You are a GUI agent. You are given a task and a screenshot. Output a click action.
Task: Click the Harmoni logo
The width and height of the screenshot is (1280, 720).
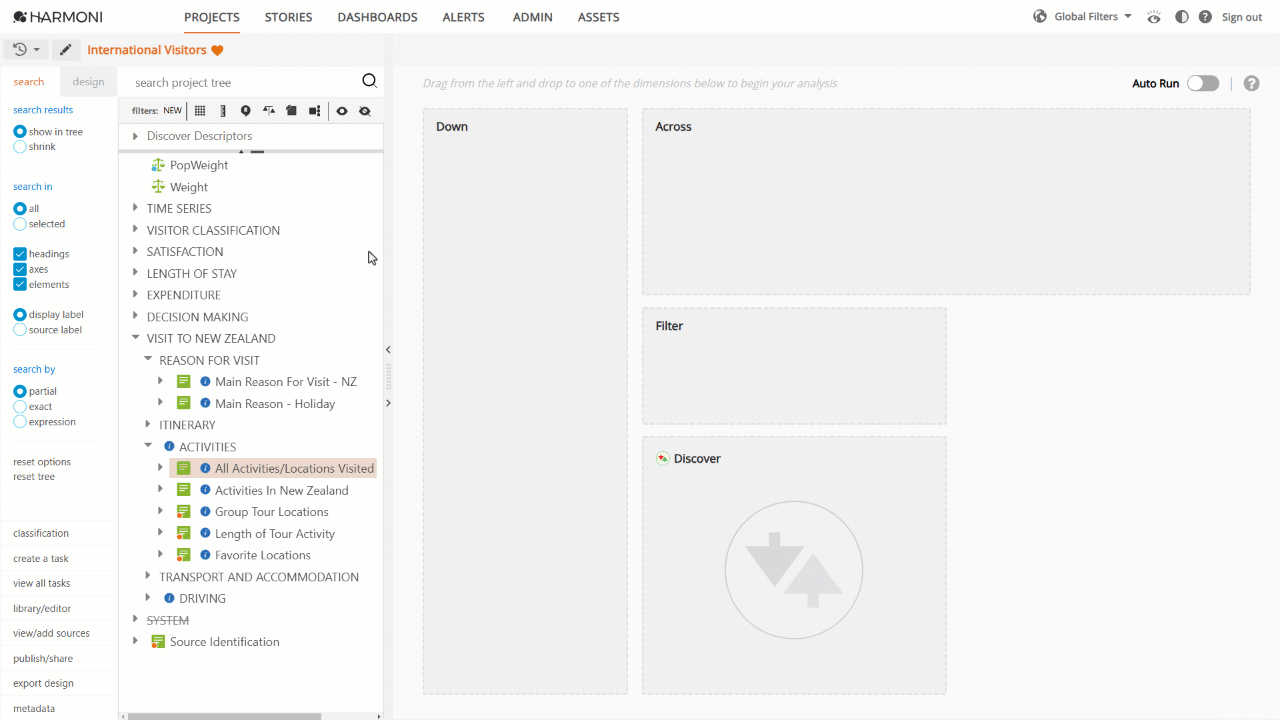58,17
